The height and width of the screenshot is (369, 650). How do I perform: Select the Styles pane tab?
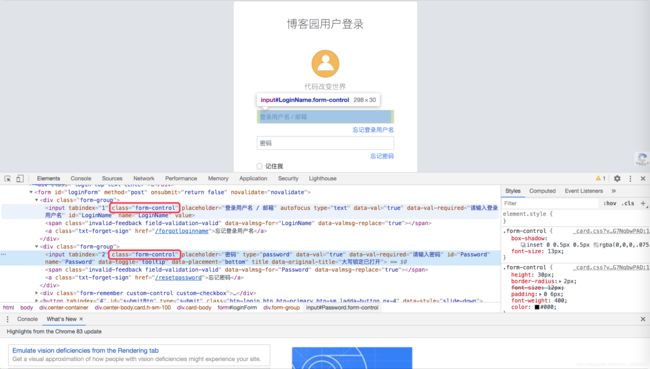point(513,191)
